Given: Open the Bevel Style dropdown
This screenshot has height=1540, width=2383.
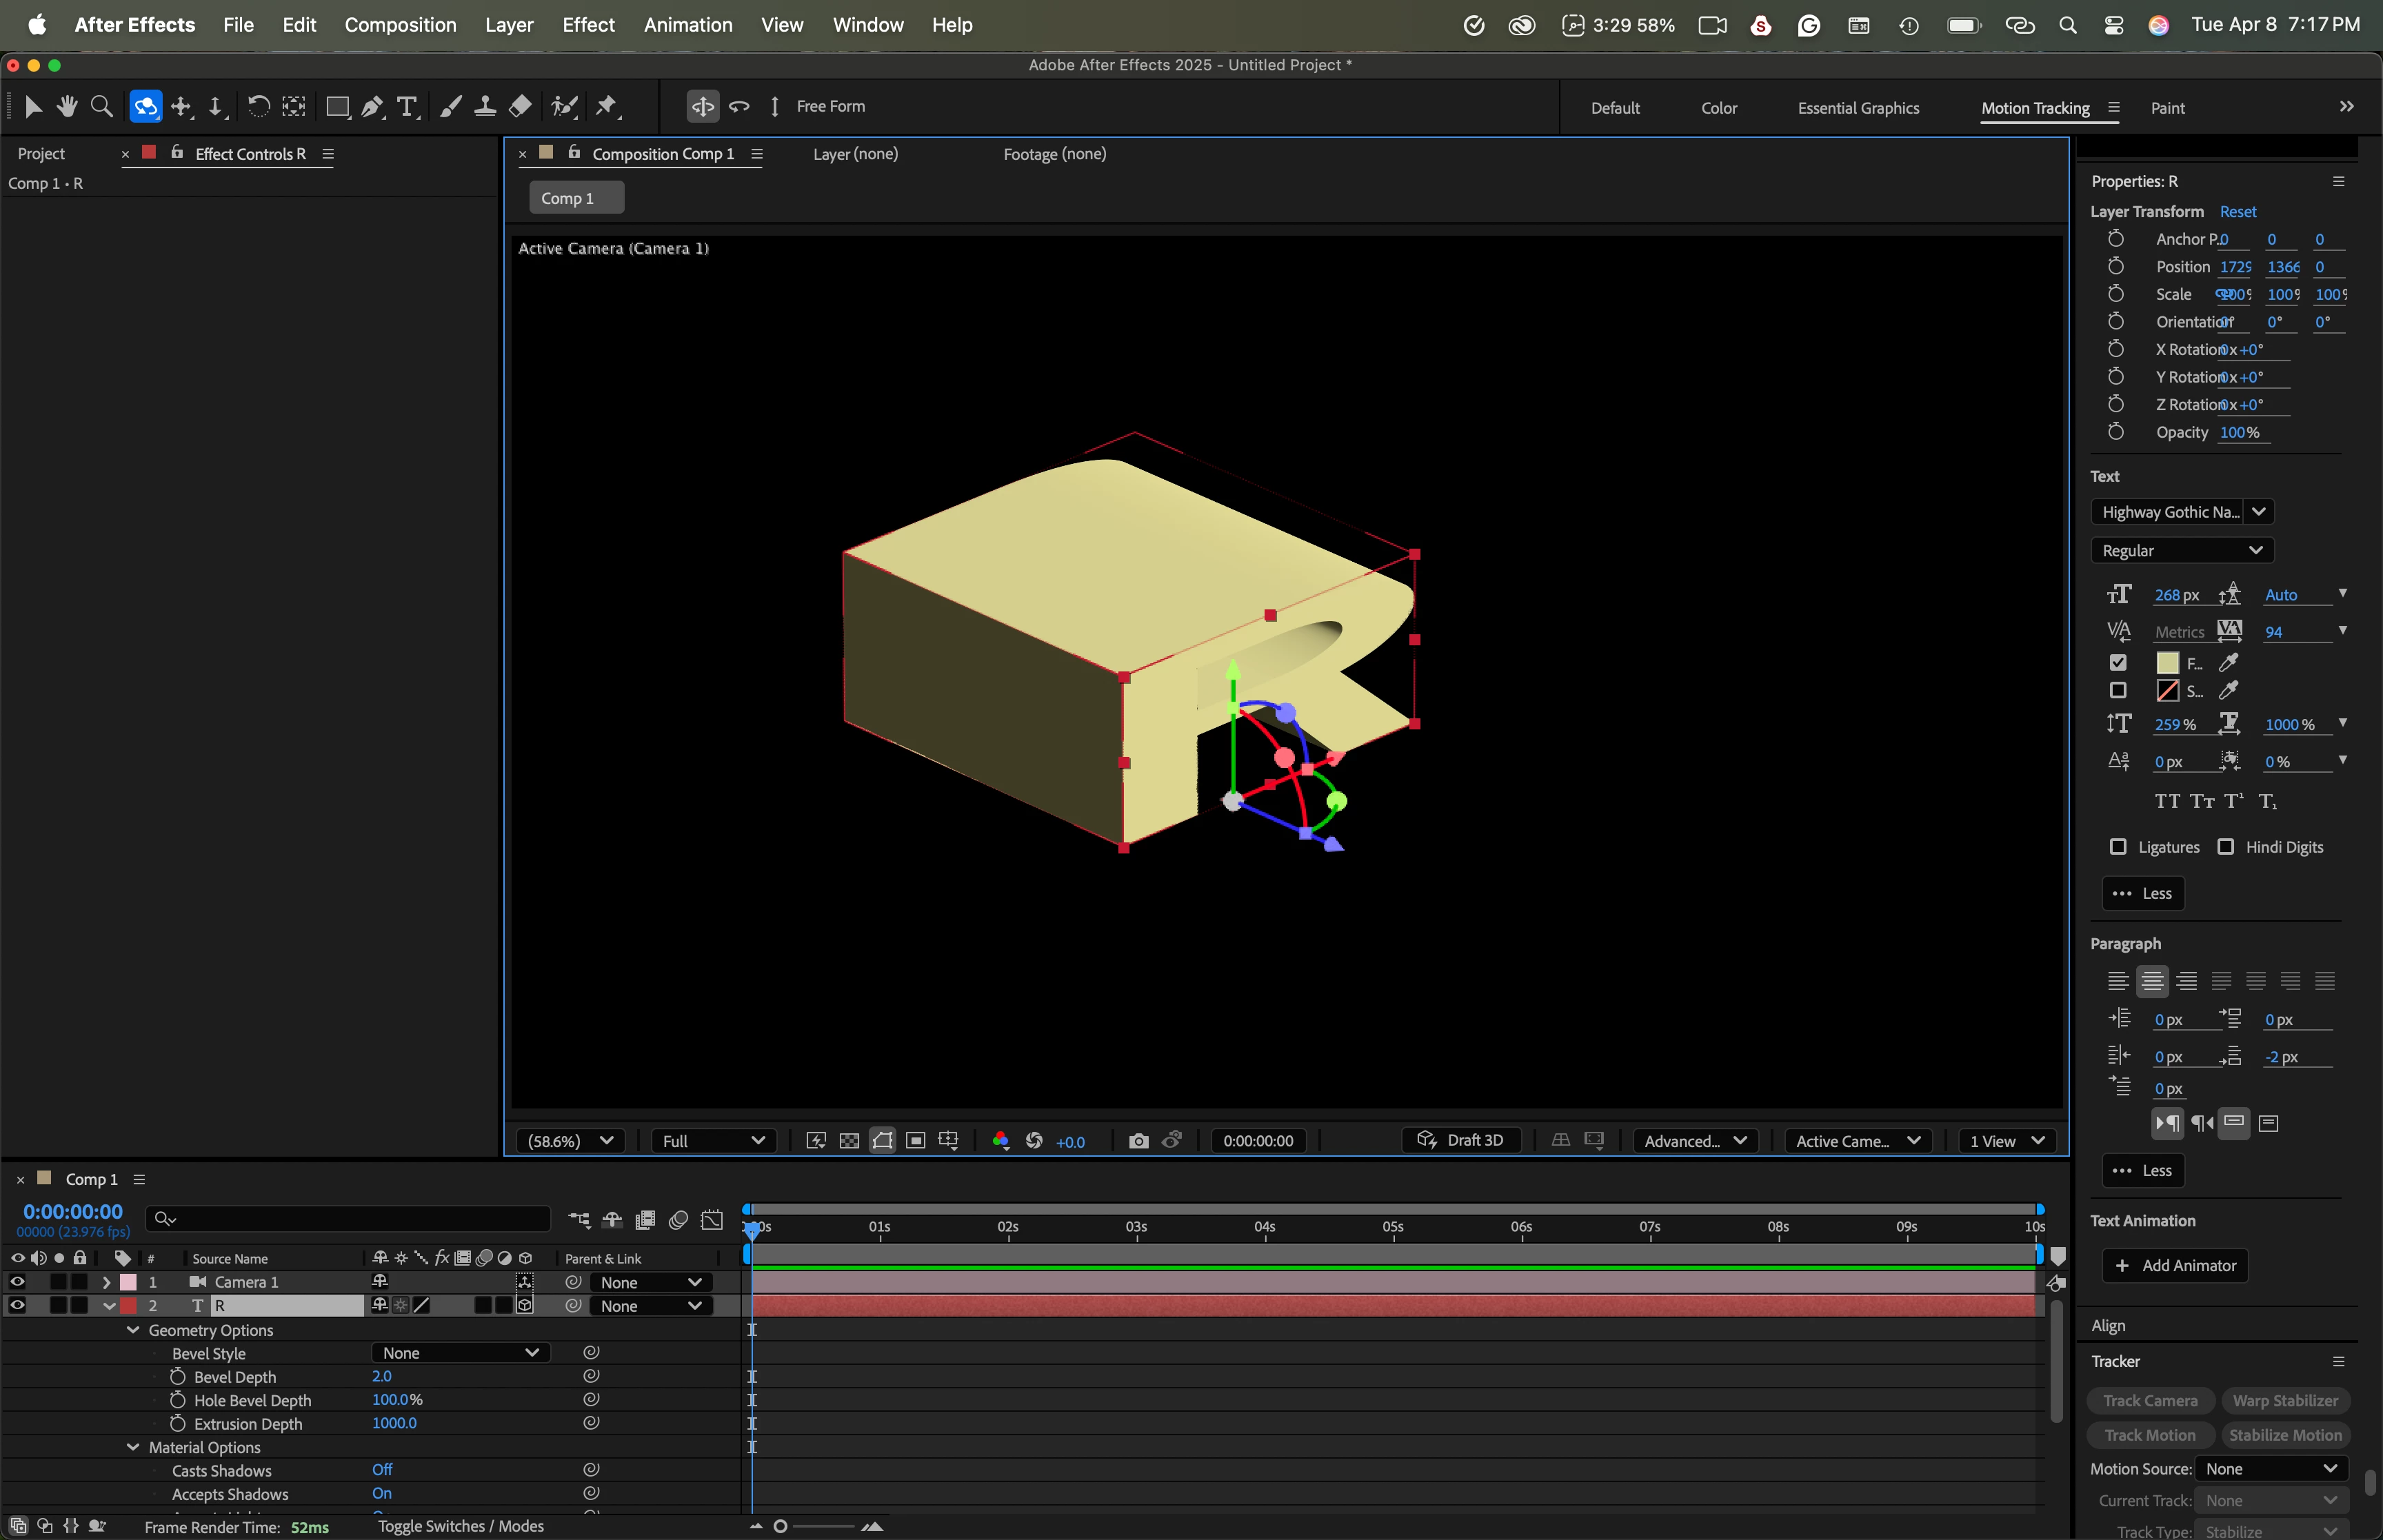Looking at the screenshot, I should click(460, 1353).
